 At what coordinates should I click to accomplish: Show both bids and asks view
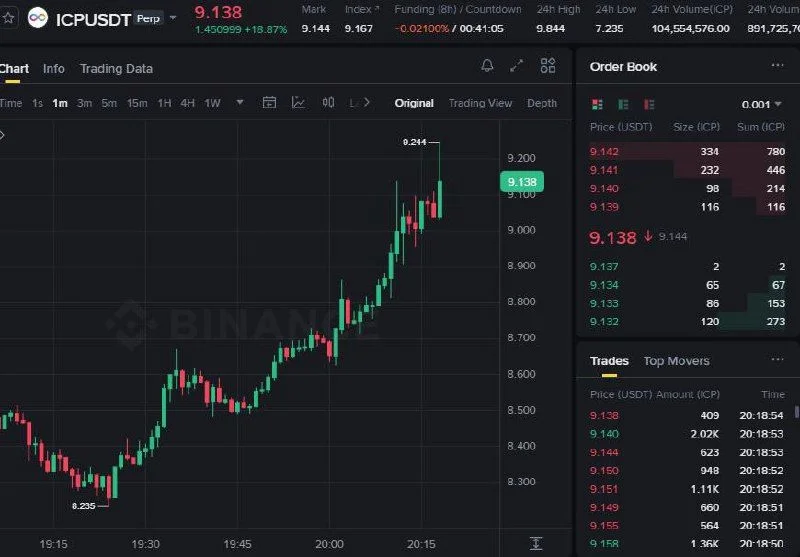(x=597, y=104)
